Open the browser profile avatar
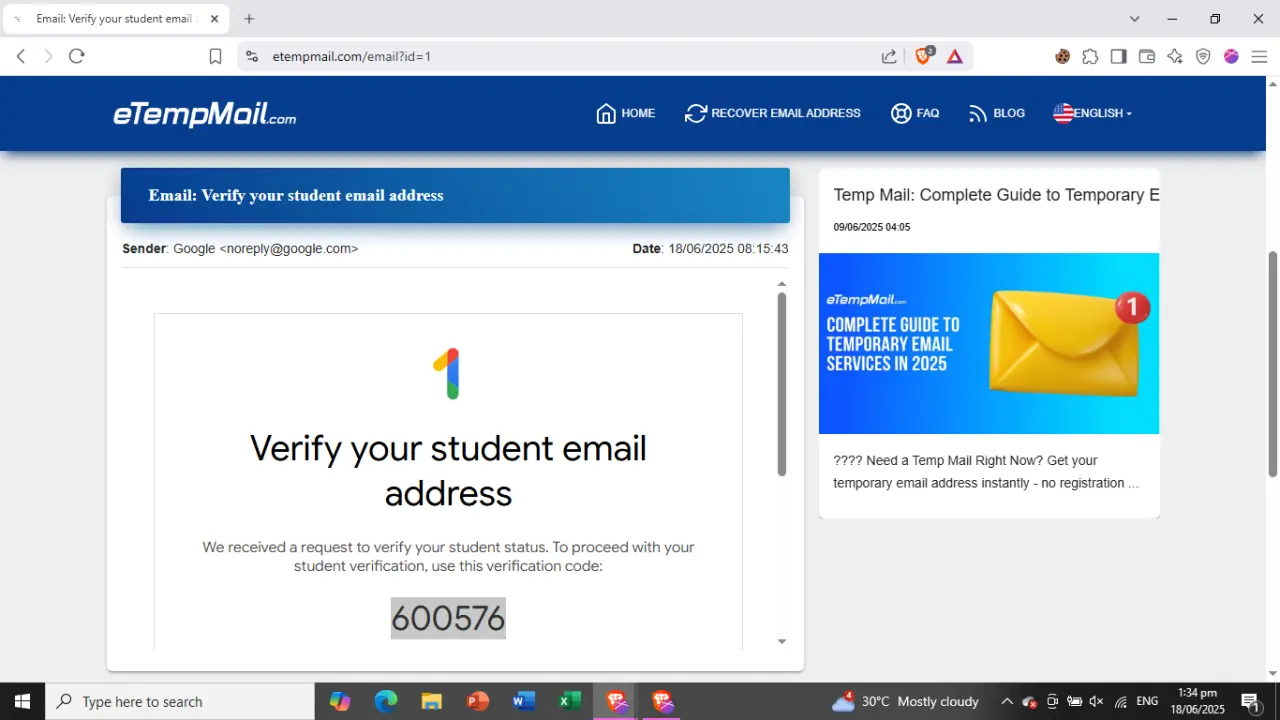The image size is (1280, 720). pyautogui.click(x=1231, y=57)
